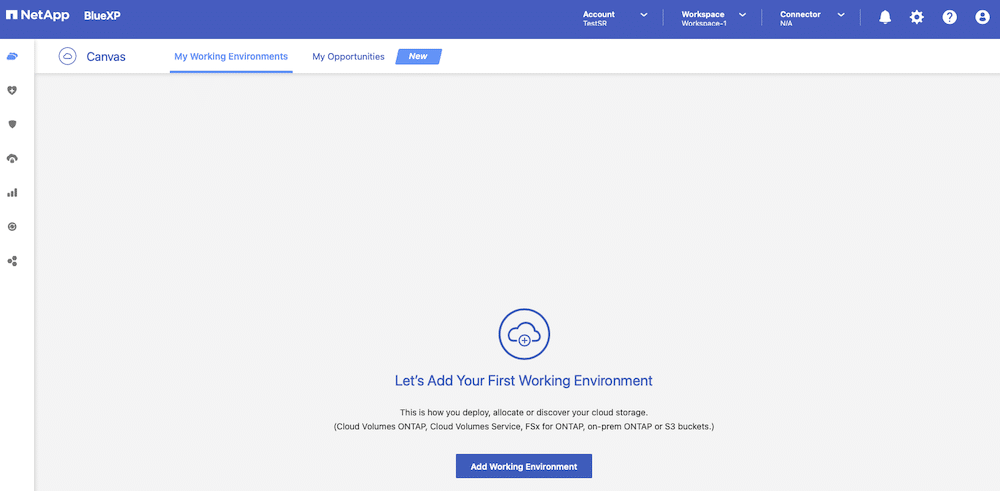1000x491 pixels.
Task: Expand the Workspace dropdown
Action: 714,18
